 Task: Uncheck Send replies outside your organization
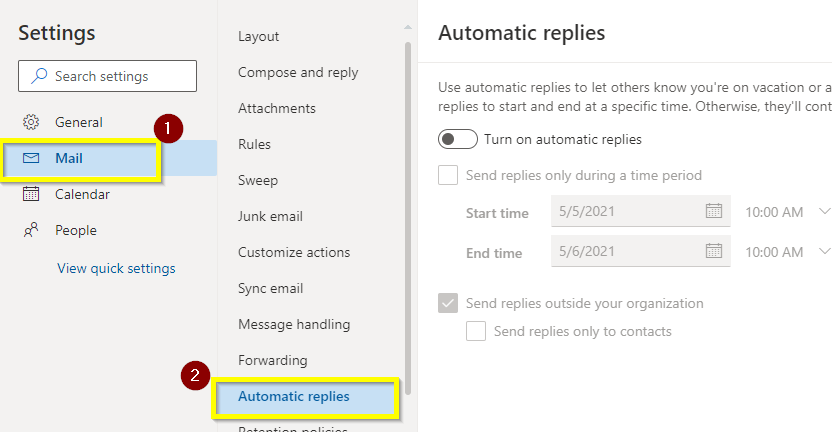[448, 303]
